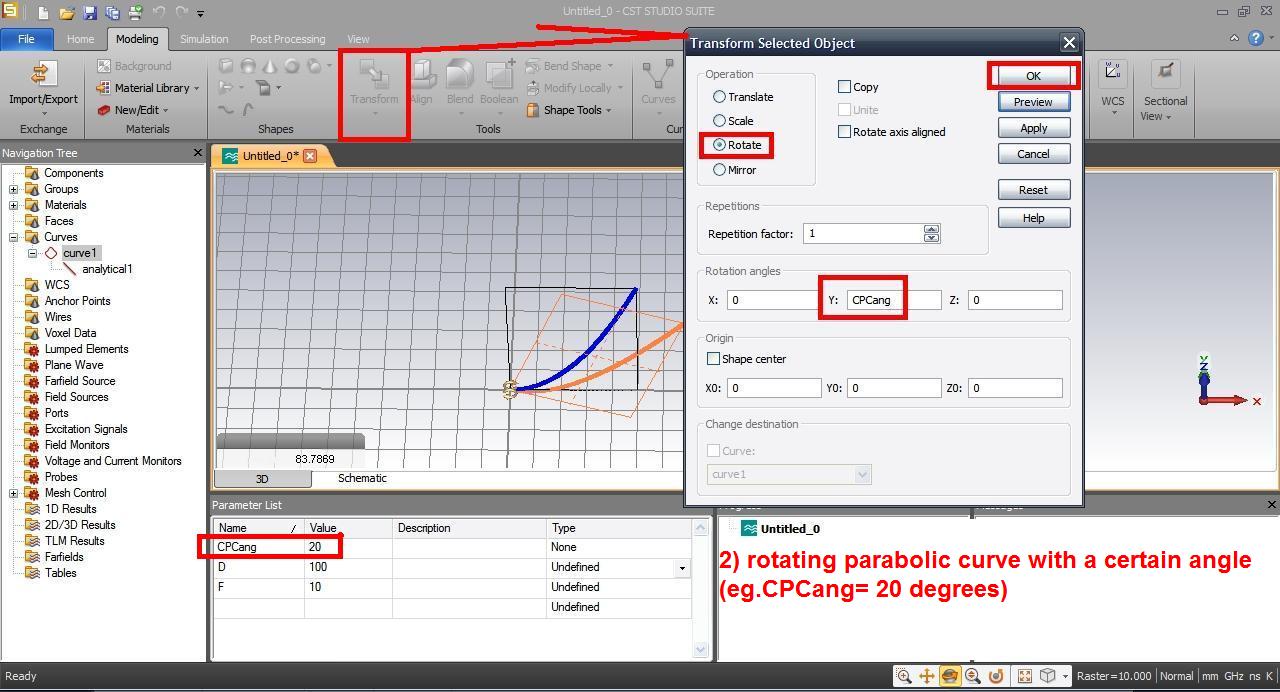The width and height of the screenshot is (1280, 692).
Task: Enable Rotate axis aligned checkbox
Action: pos(845,132)
